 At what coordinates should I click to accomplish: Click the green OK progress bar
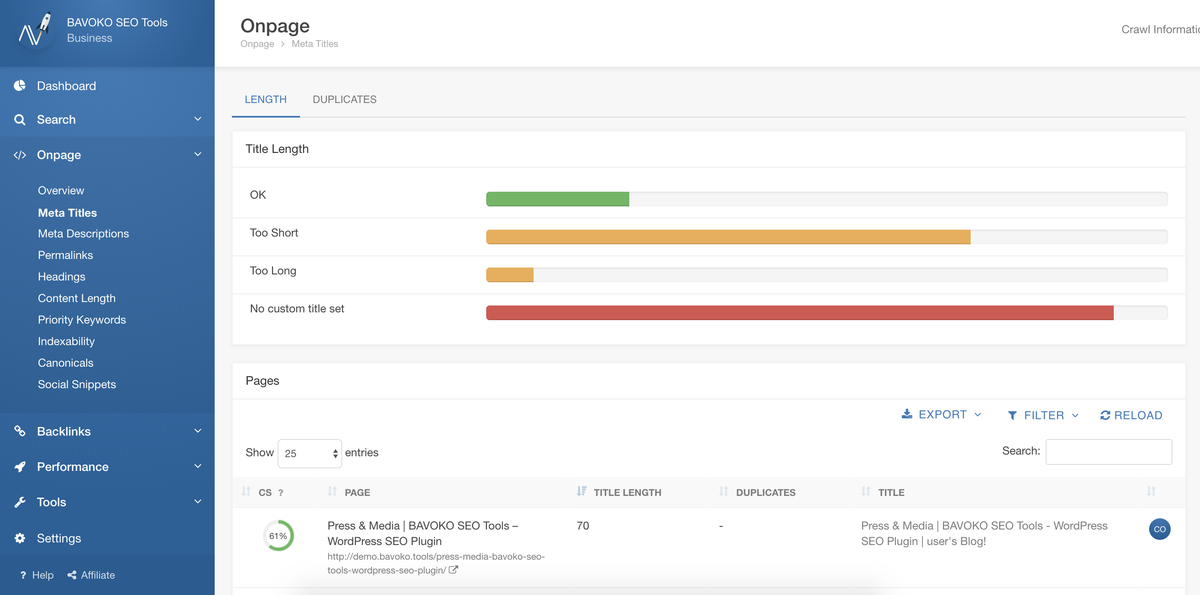557,199
